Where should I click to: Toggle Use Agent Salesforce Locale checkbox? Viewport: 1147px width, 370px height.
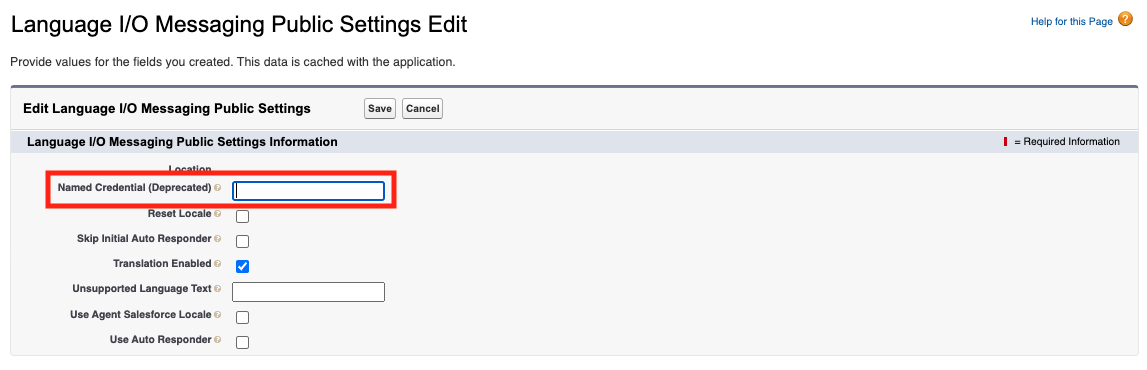[242, 317]
